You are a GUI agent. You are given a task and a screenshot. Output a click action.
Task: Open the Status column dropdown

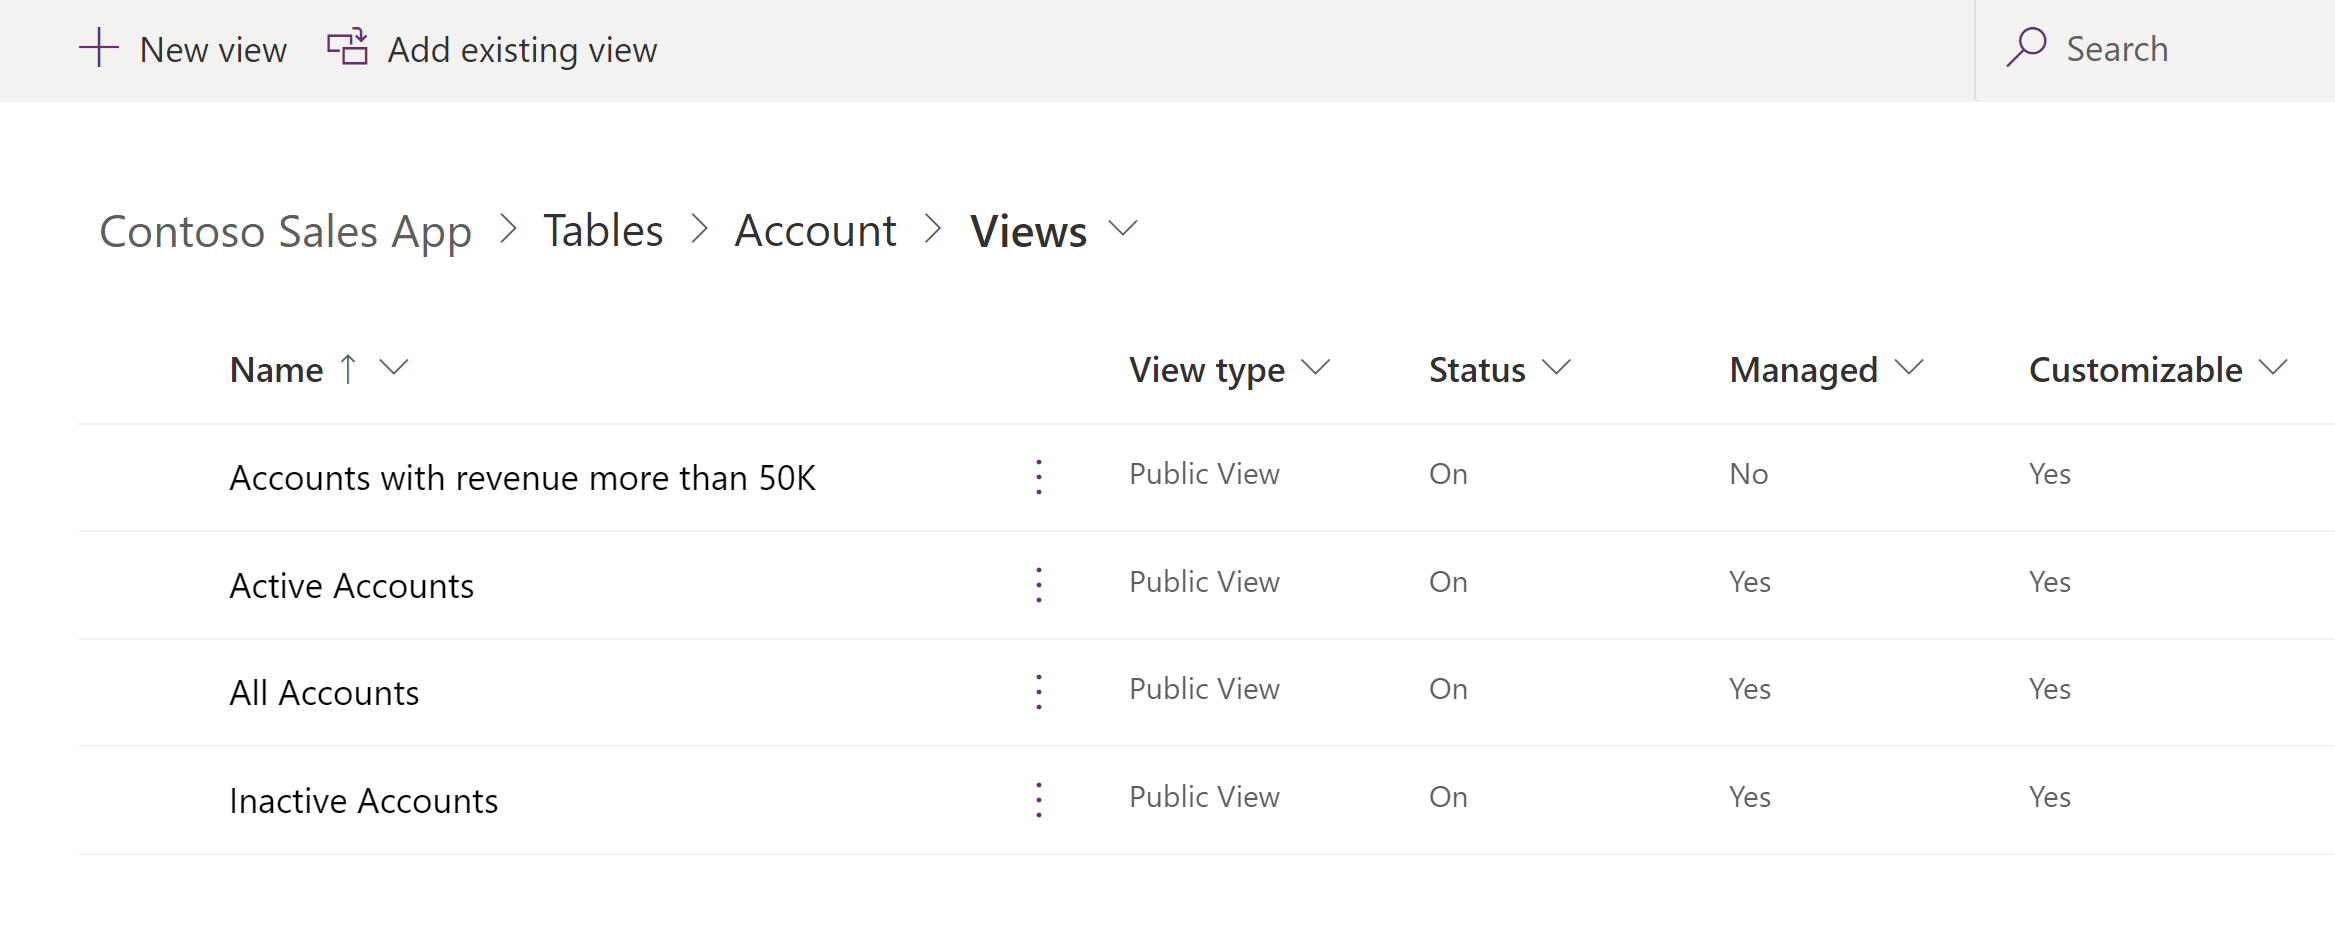1557,368
